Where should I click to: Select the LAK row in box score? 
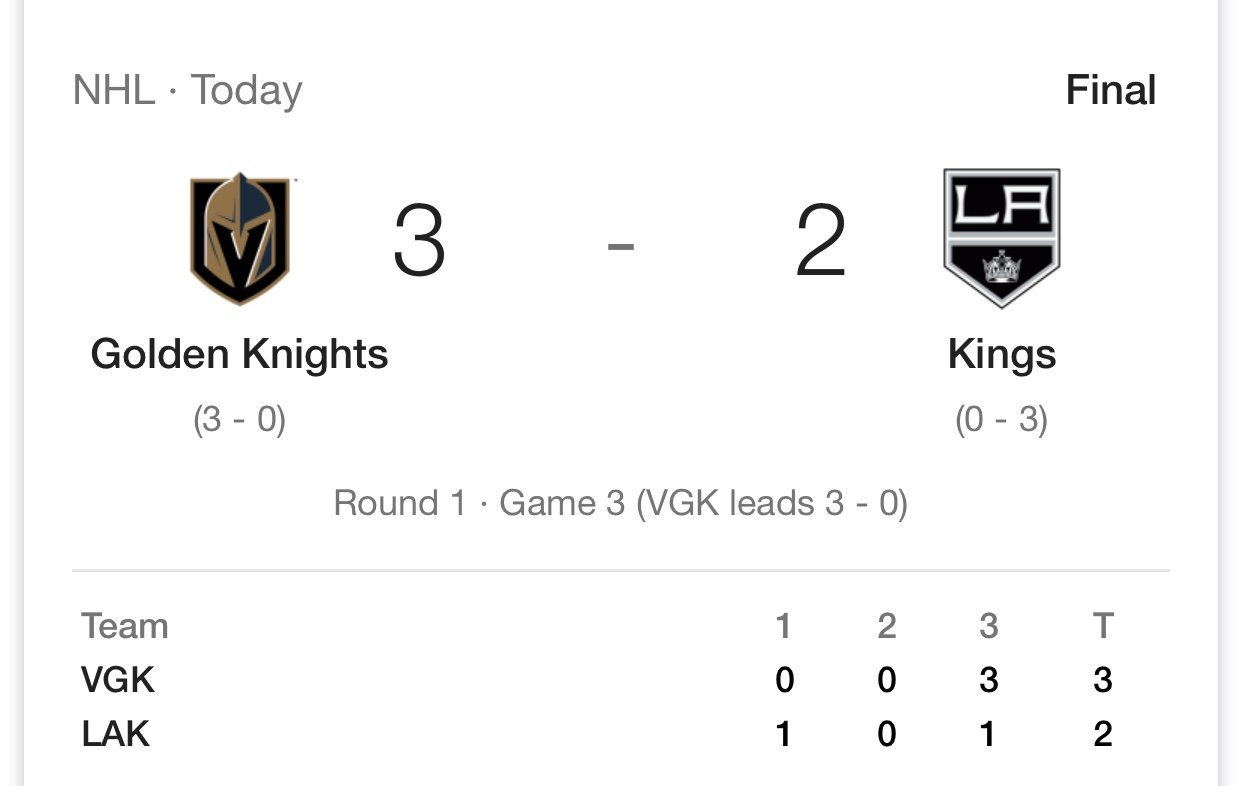(620, 734)
